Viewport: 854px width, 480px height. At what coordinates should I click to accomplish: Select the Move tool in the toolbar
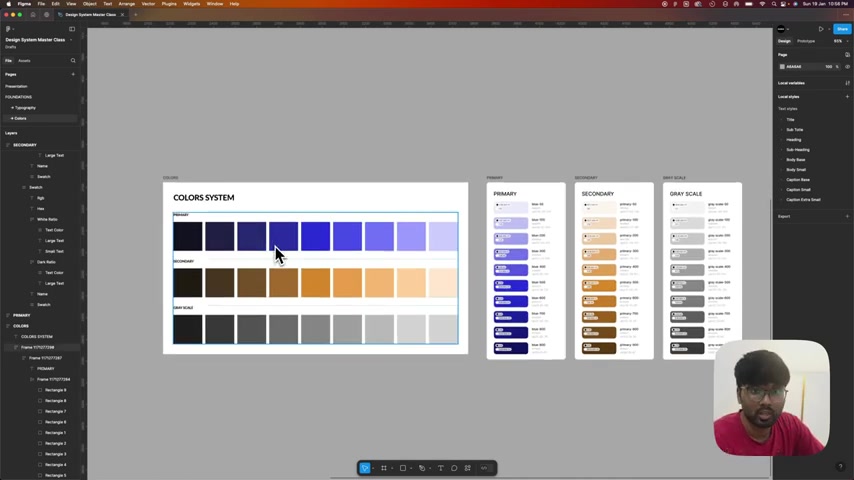tap(365, 468)
